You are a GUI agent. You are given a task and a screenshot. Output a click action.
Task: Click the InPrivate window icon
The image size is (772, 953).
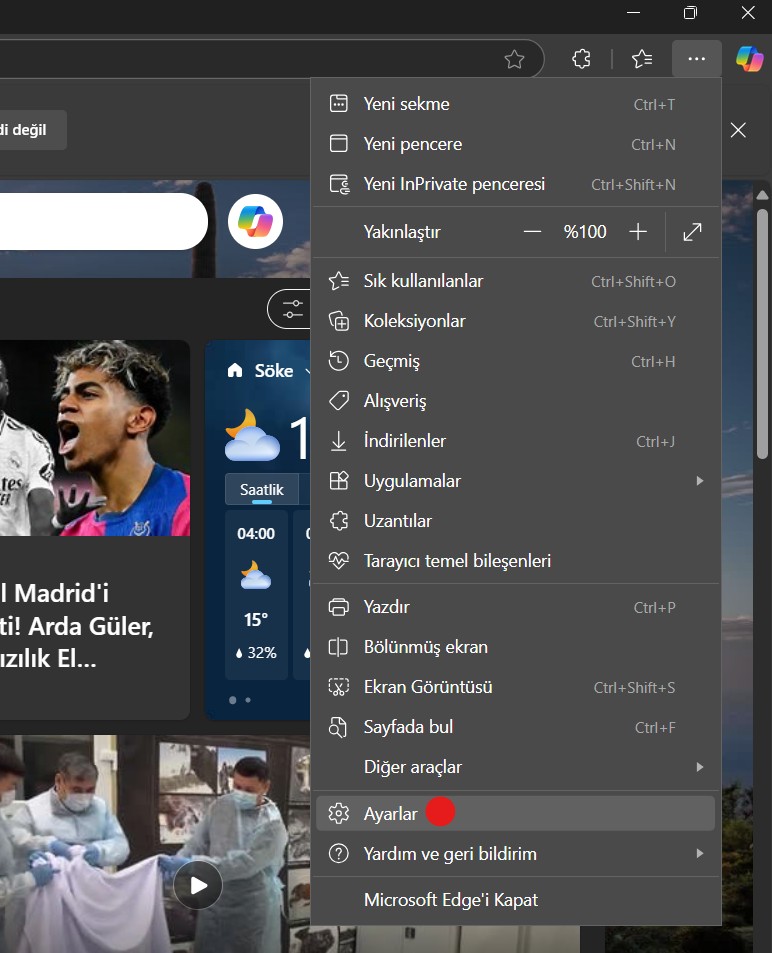click(339, 184)
